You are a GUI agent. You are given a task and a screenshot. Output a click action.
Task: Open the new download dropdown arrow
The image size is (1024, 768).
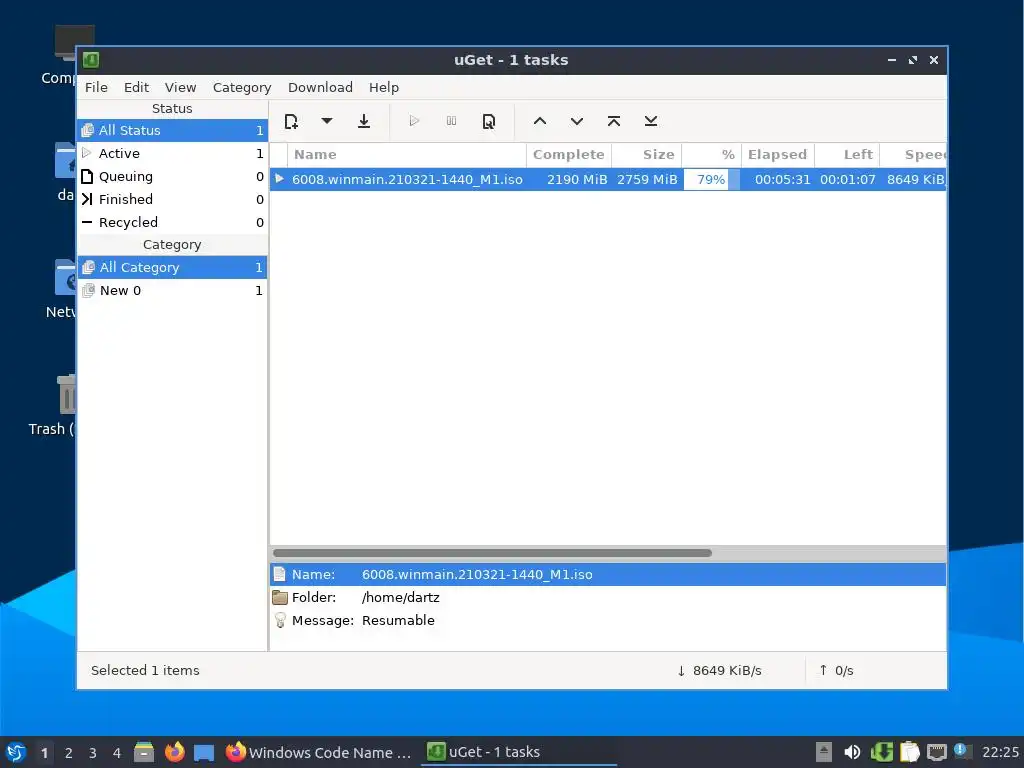click(327, 121)
